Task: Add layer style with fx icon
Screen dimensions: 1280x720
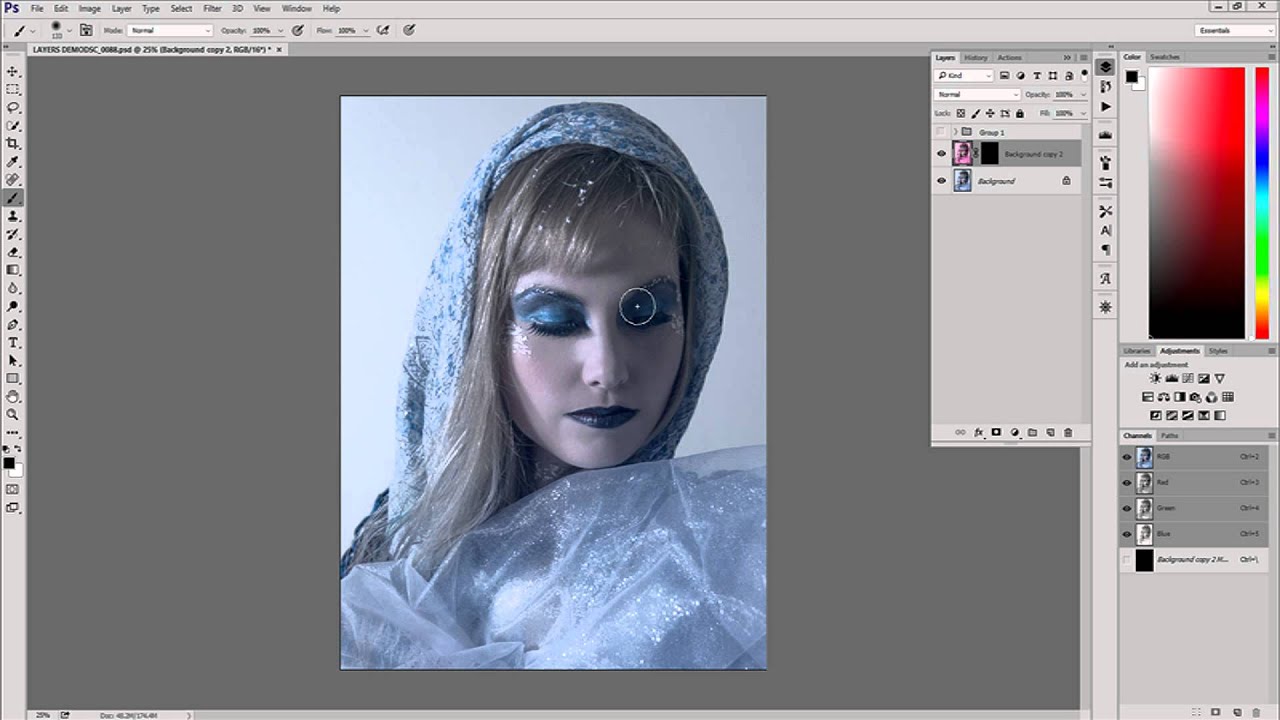Action: (979, 432)
